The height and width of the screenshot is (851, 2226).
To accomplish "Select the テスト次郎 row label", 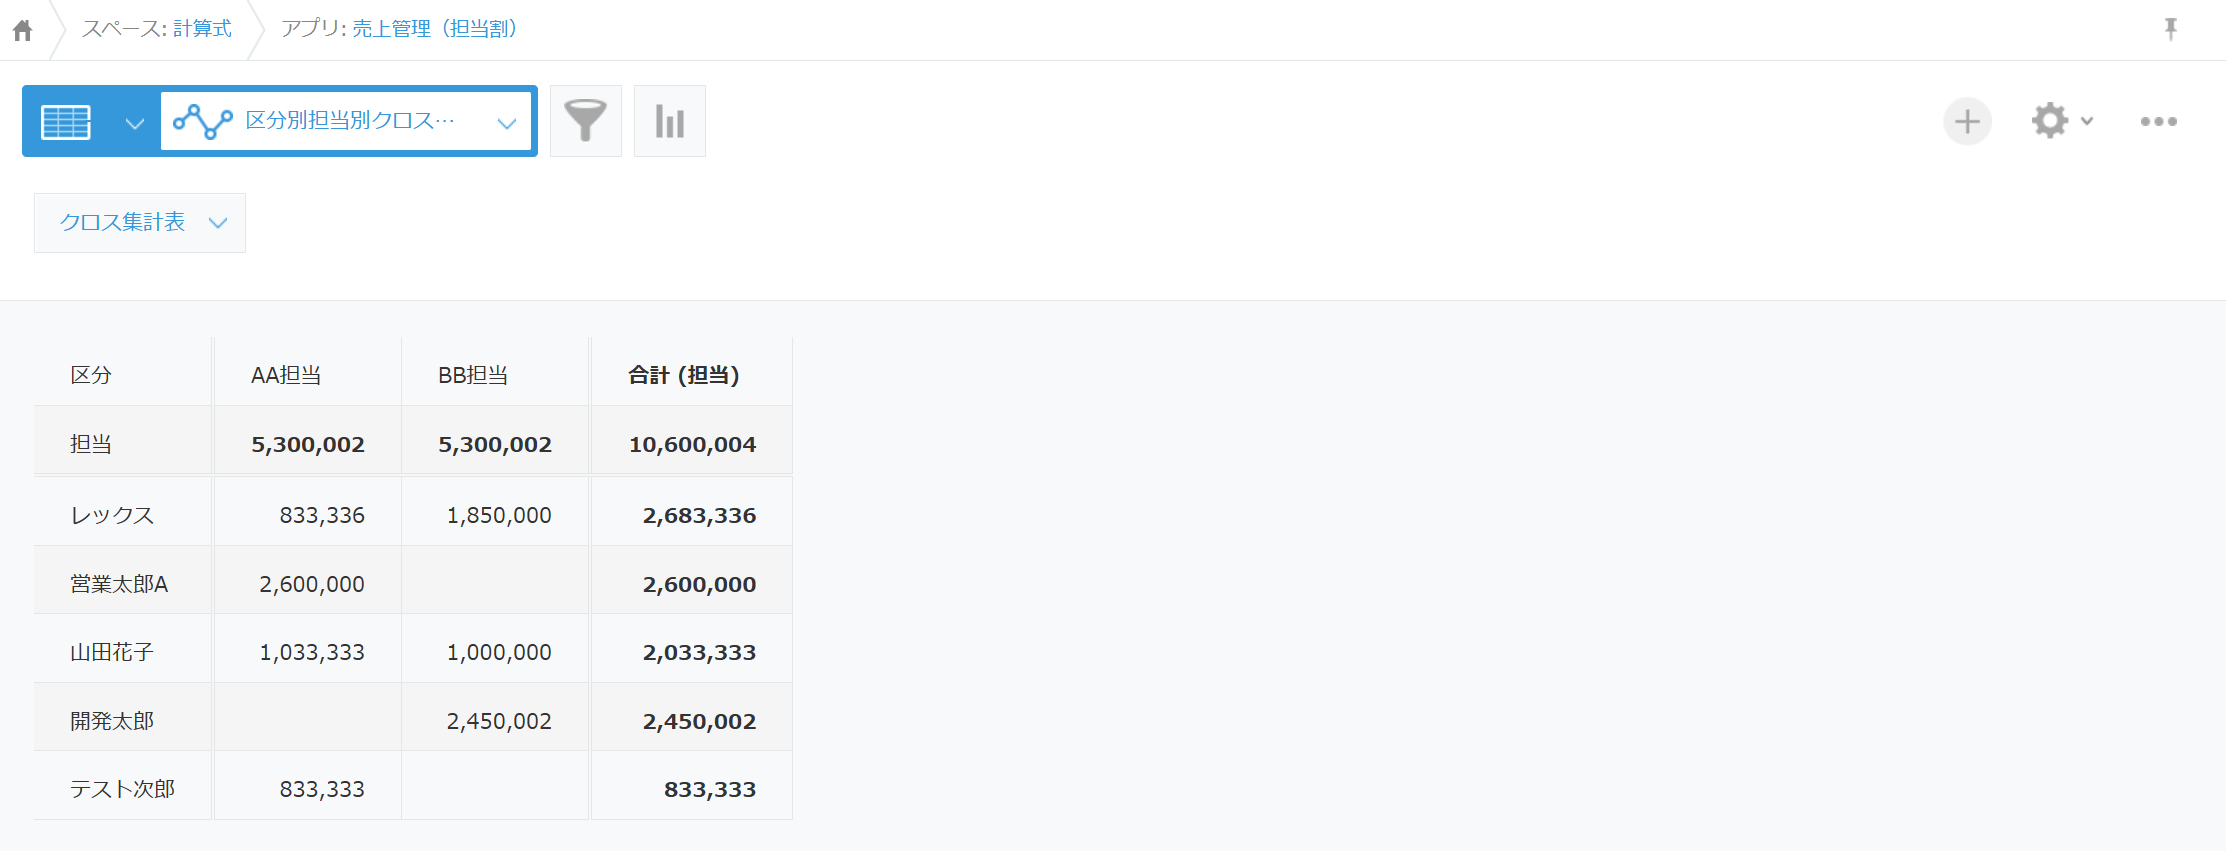I will point(122,789).
